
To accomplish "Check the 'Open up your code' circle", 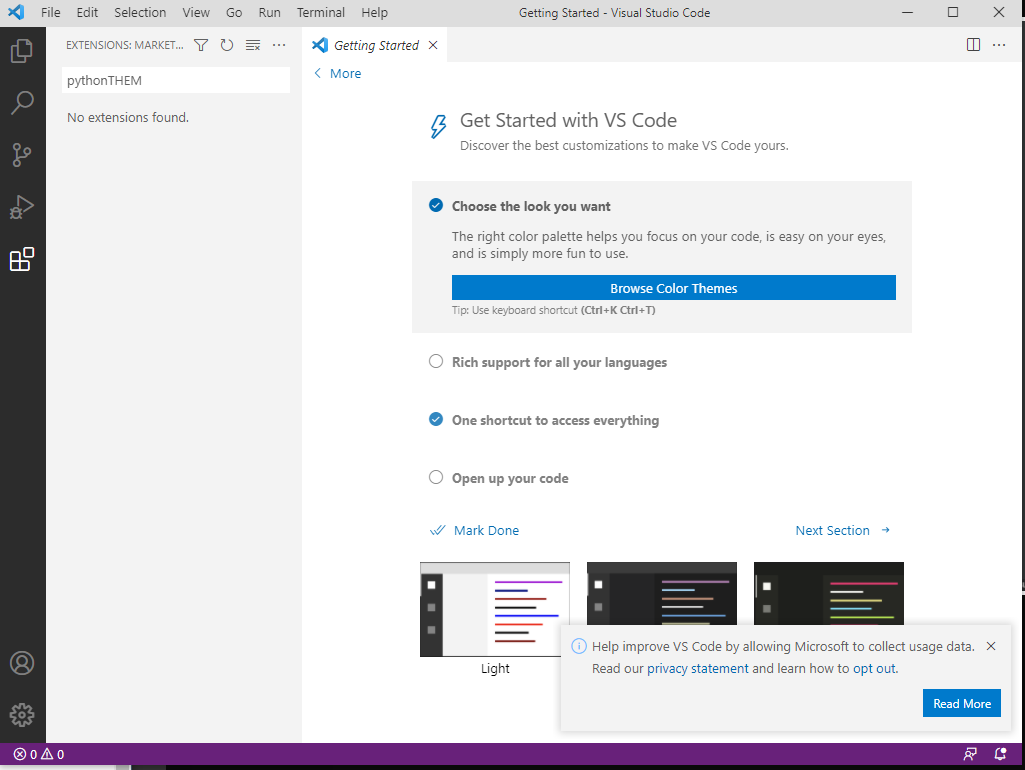I will click(435, 477).
